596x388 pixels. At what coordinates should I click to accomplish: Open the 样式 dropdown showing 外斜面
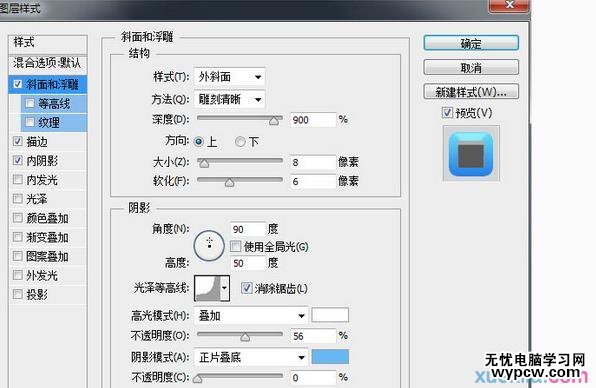tap(229, 77)
